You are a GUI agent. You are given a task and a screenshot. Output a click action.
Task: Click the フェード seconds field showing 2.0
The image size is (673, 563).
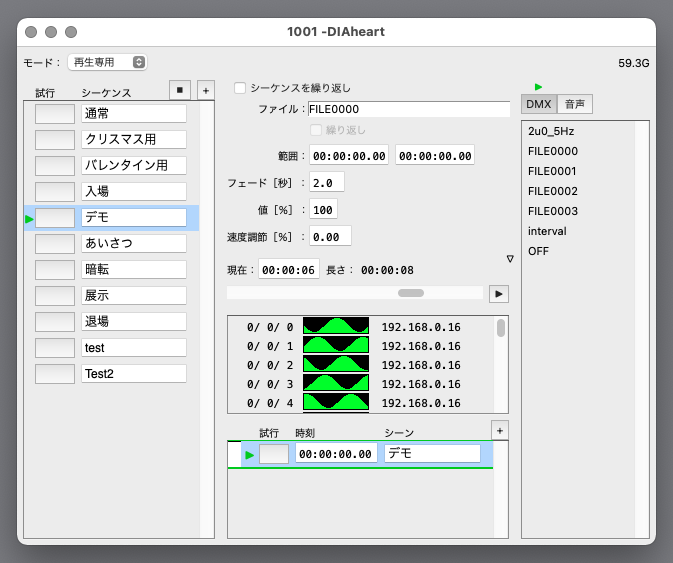[x=327, y=182]
